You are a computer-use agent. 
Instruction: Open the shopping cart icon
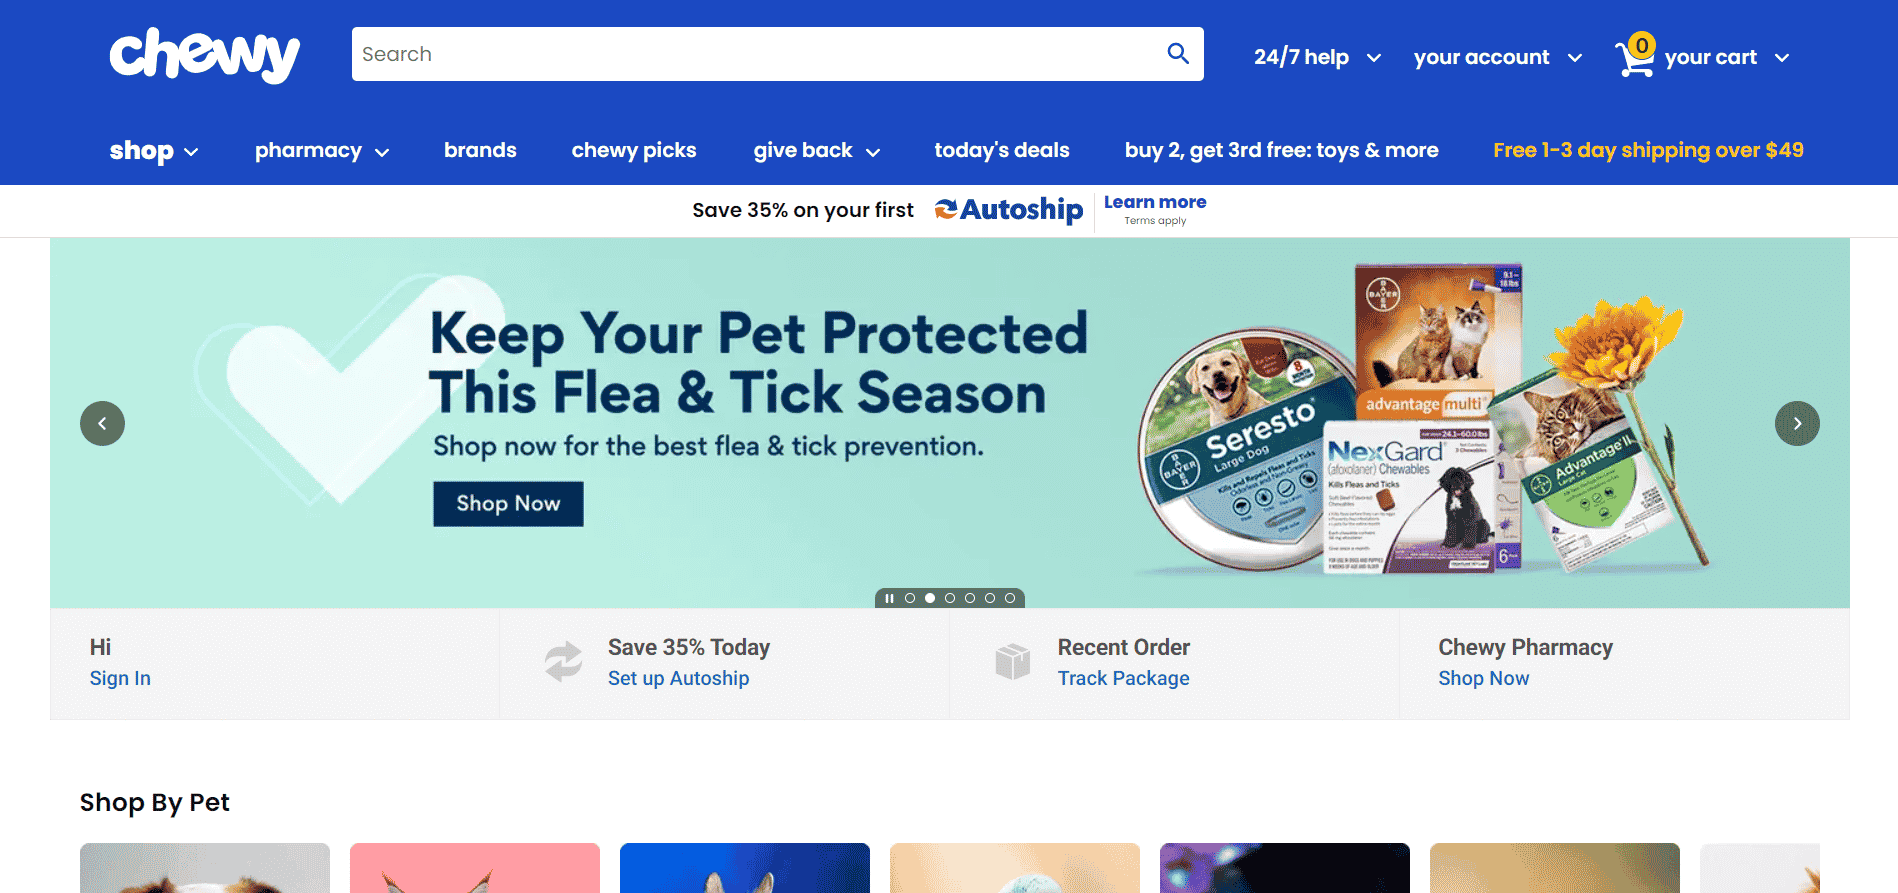[1634, 56]
